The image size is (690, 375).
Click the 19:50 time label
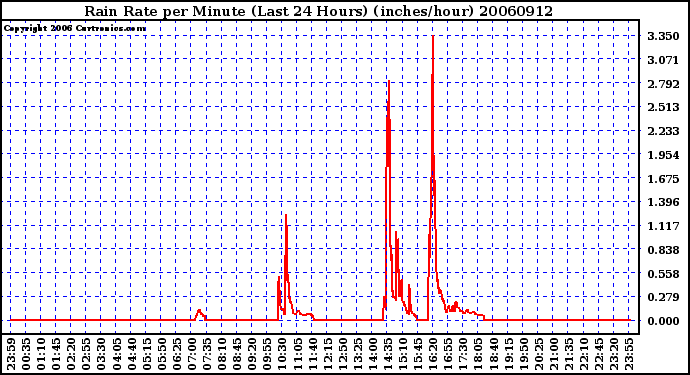523,354
